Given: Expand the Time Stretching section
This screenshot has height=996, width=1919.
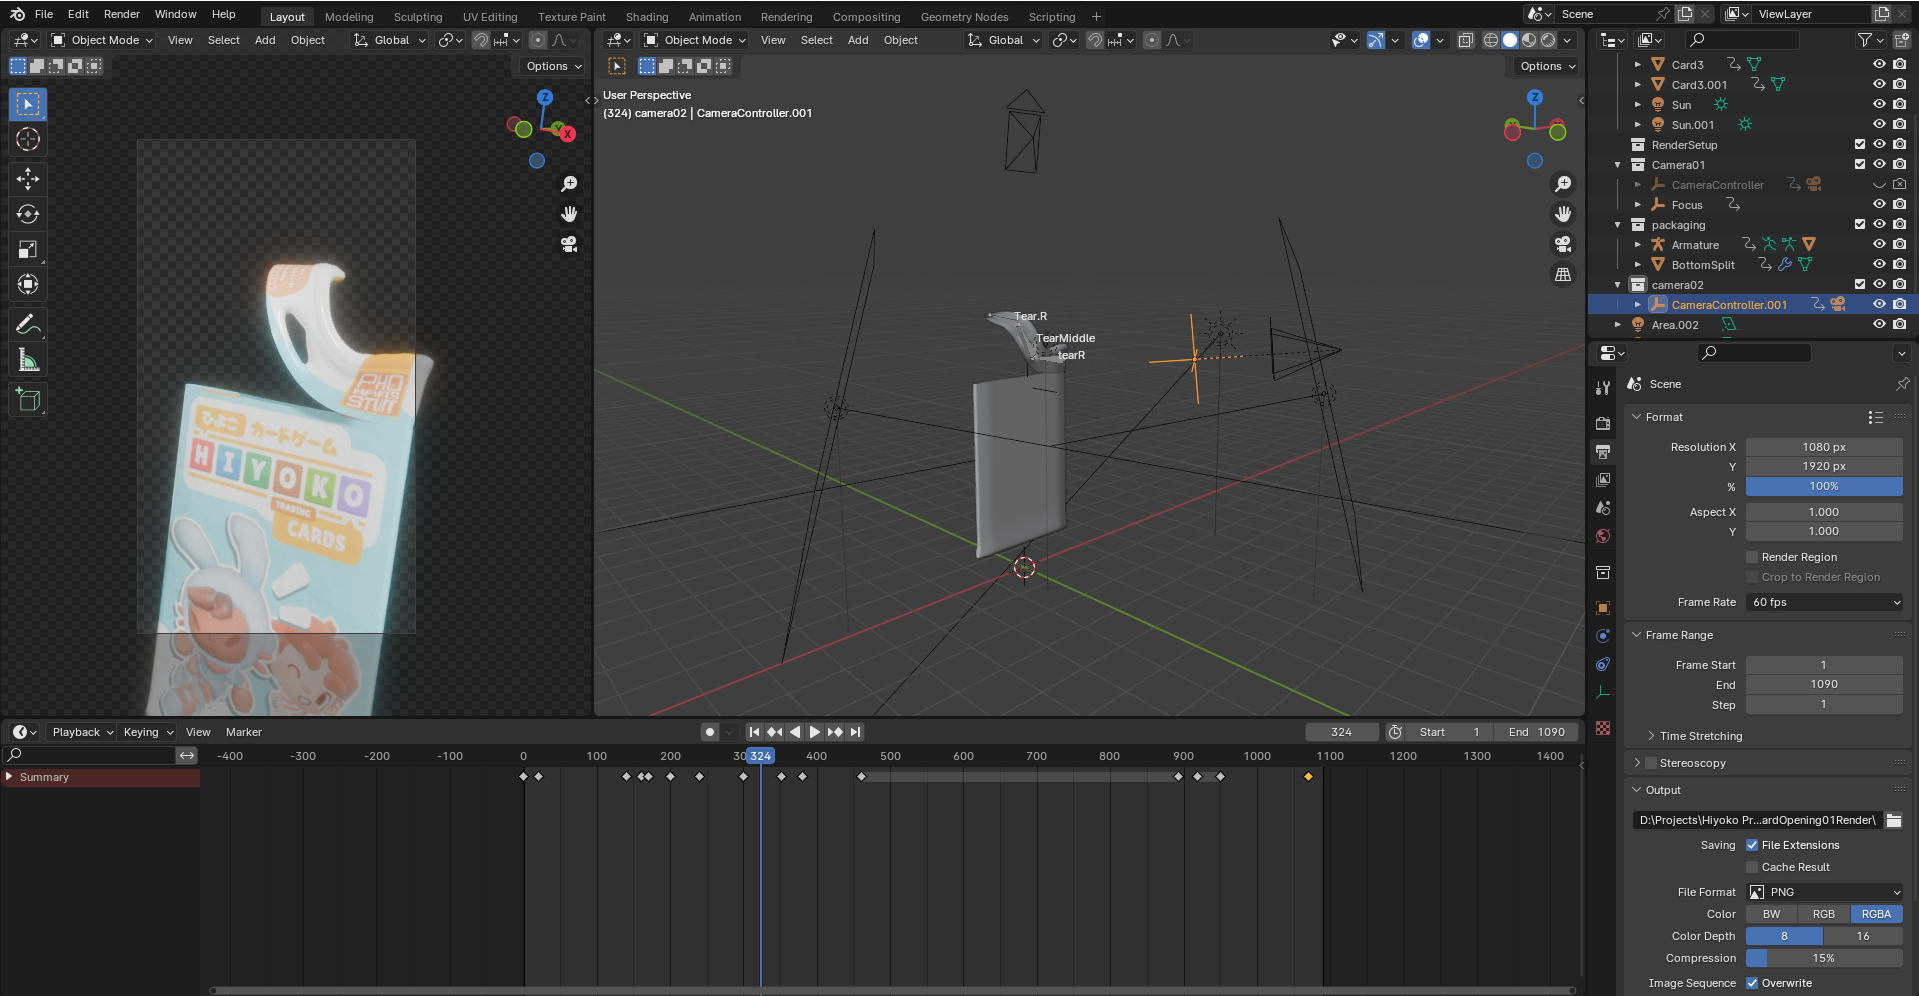Looking at the screenshot, I should [x=1693, y=736].
